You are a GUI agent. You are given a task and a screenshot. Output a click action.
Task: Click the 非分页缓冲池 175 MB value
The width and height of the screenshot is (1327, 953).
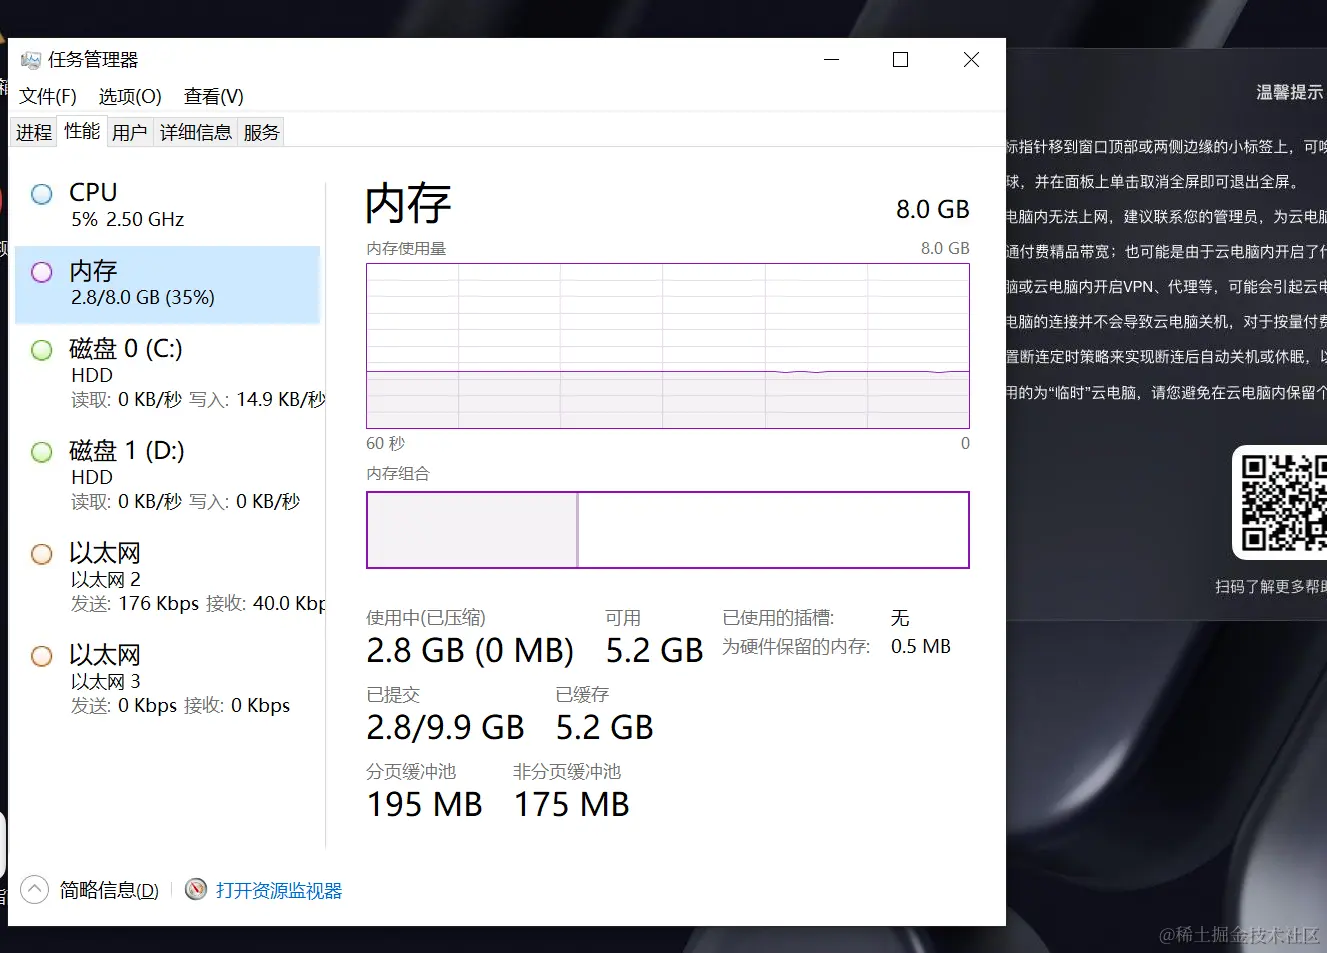point(572,805)
